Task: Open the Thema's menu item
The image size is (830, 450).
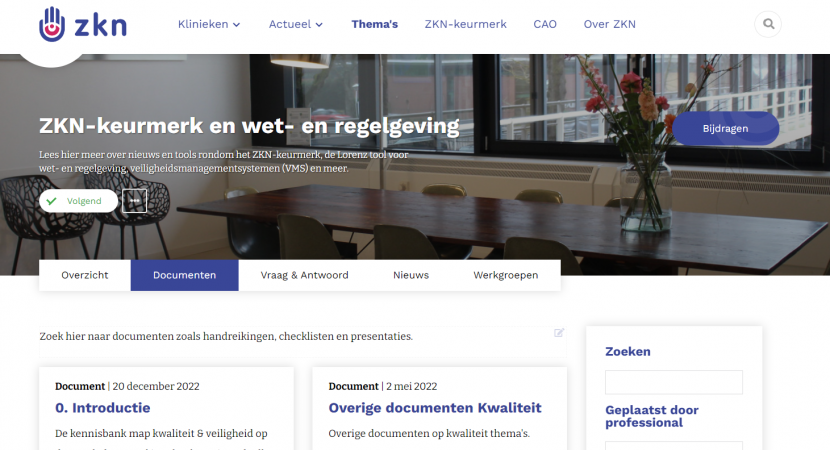Action: [374, 24]
